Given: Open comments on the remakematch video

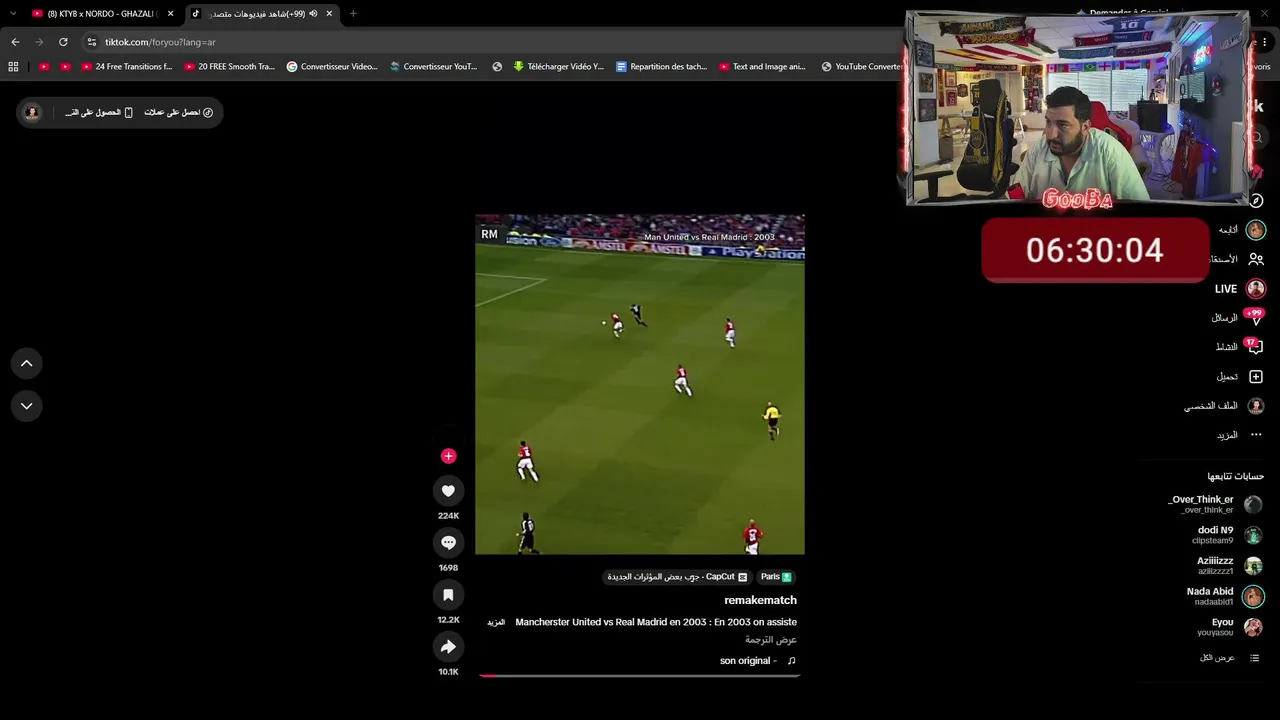Looking at the screenshot, I should (x=448, y=543).
